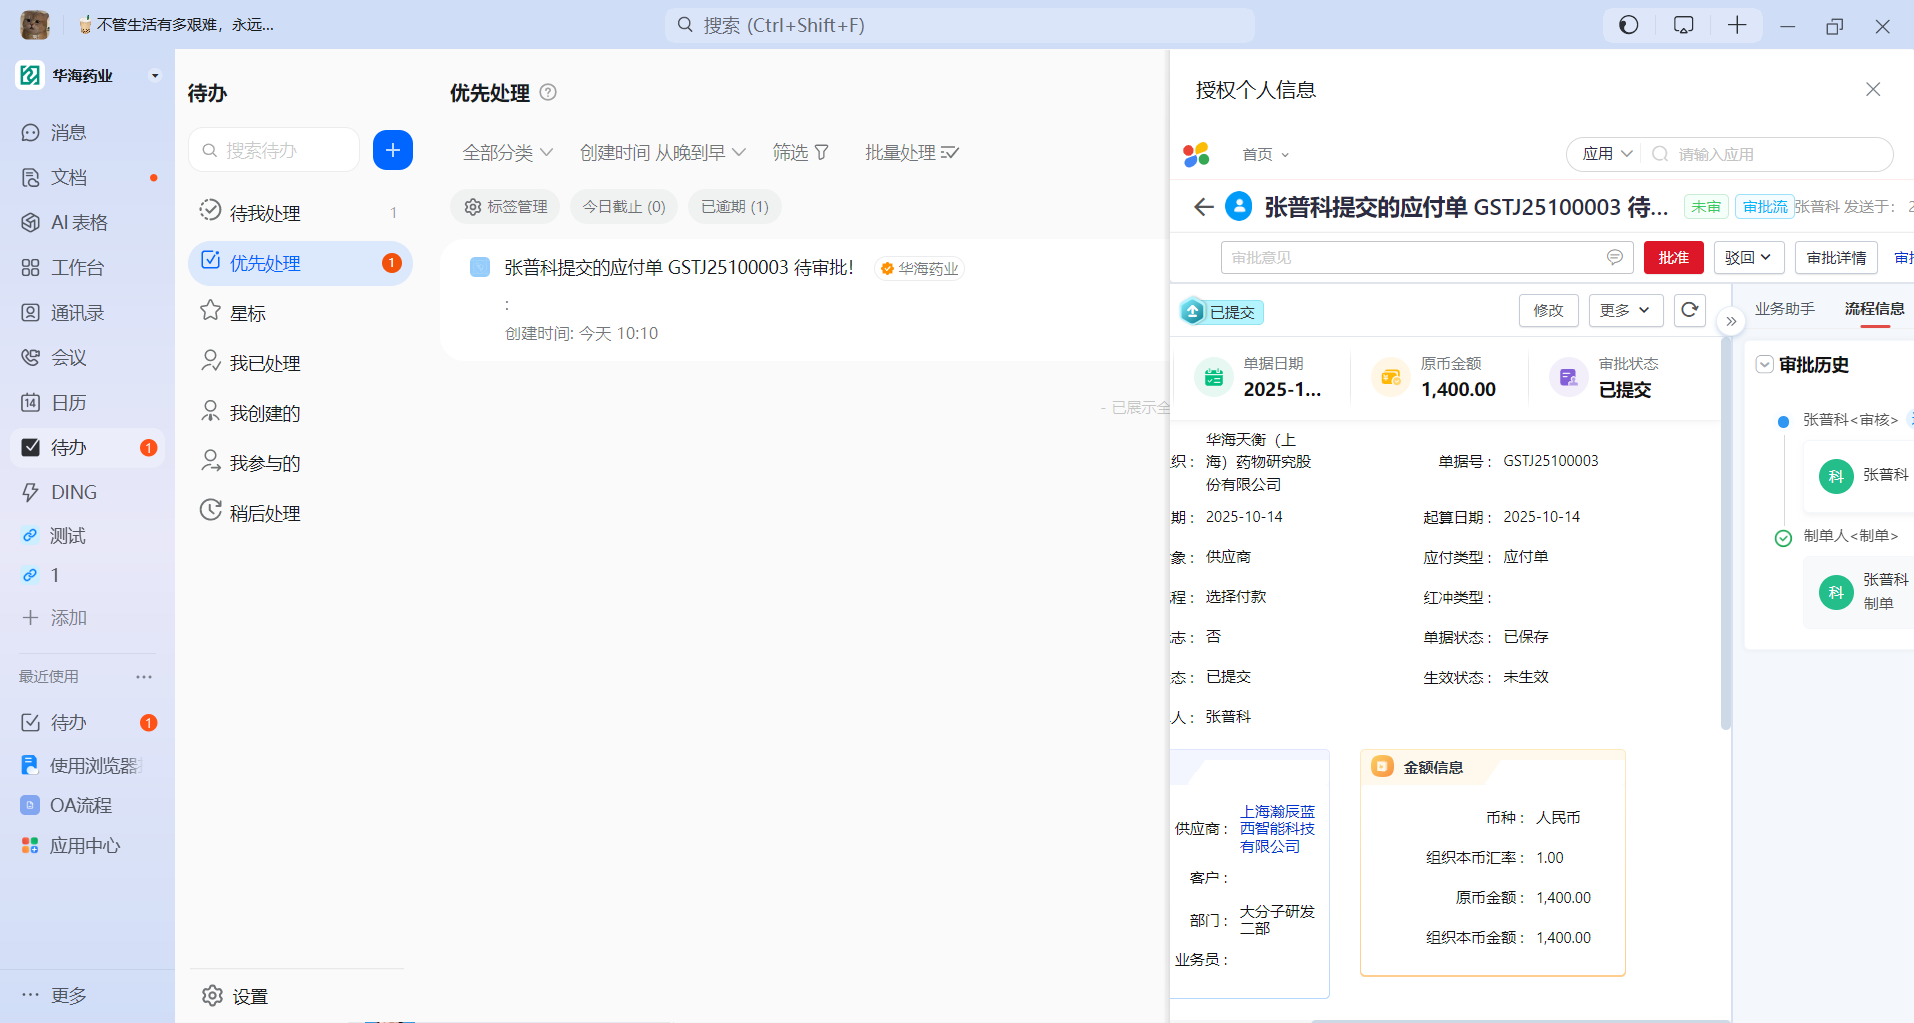
Task: Select 我创建的 todos
Action: [x=300, y=413]
